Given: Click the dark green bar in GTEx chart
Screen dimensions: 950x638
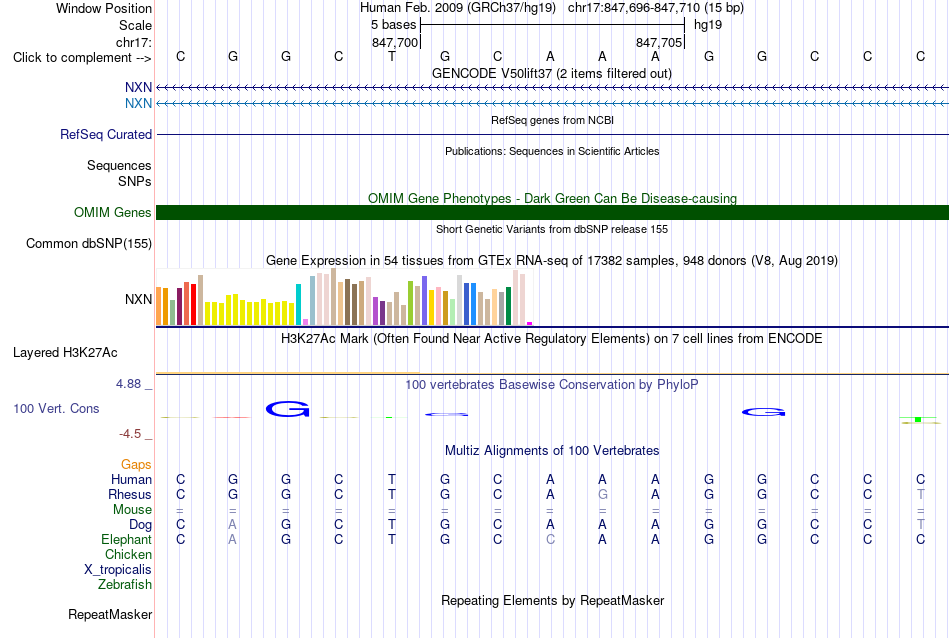Looking at the screenshot, I should click(508, 306).
